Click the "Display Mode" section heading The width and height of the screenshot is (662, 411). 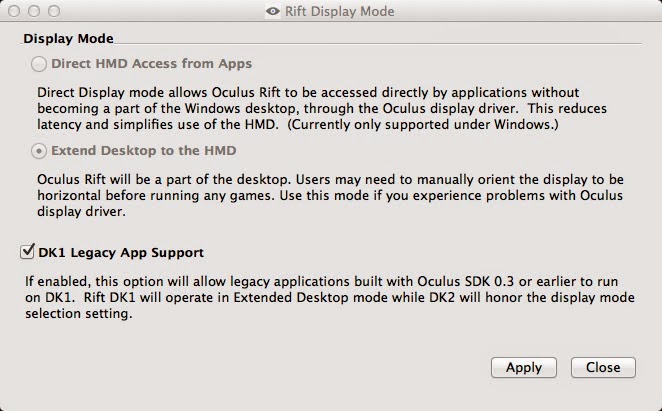(x=68, y=39)
